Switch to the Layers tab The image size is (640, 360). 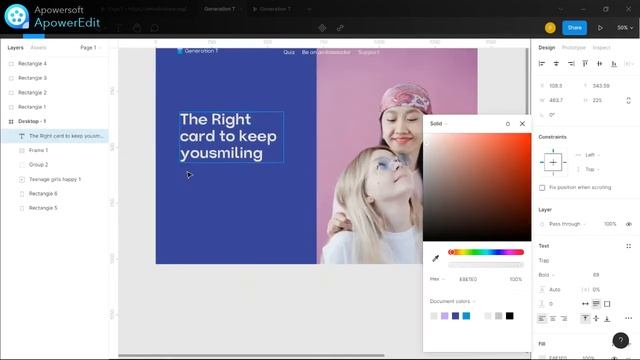pos(16,48)
